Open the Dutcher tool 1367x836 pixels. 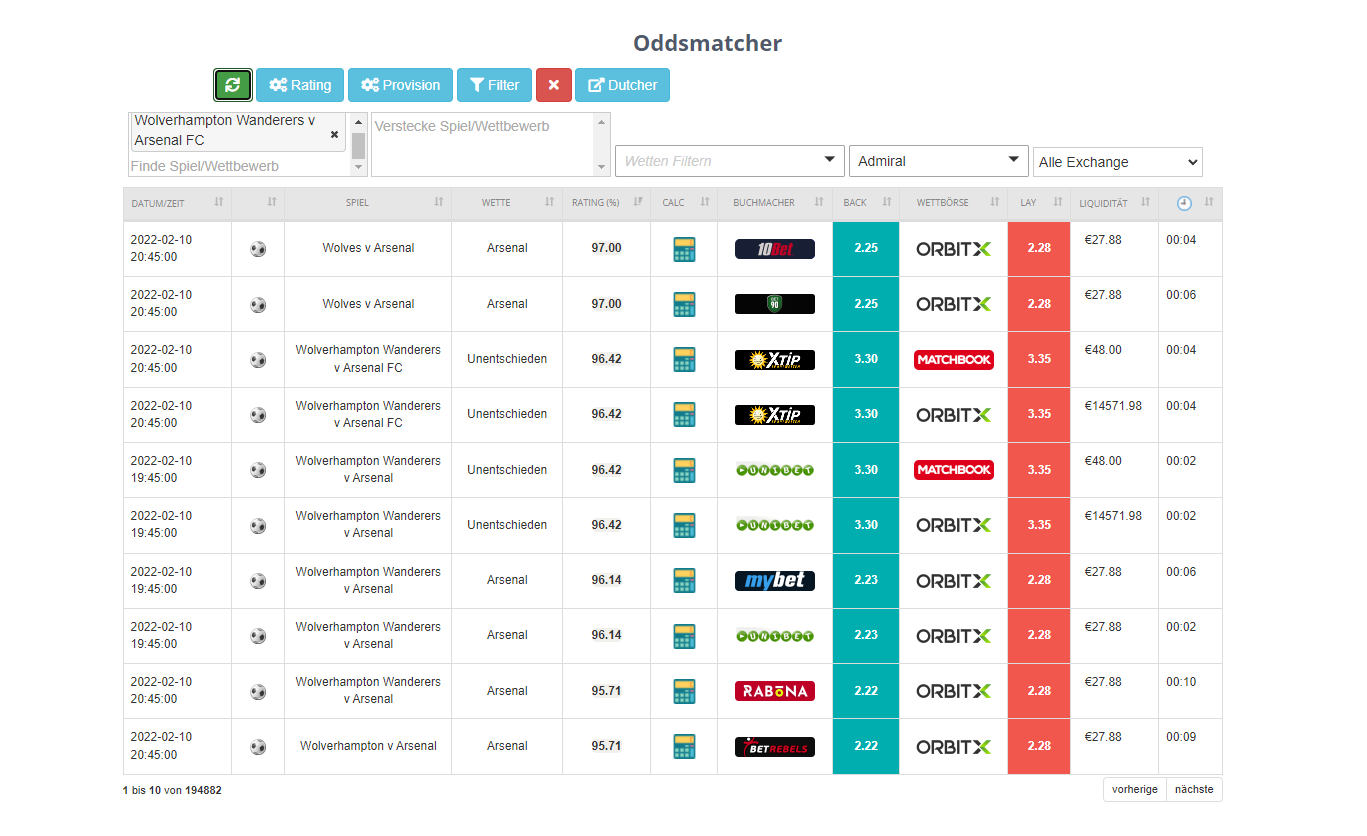[x=622, y=85]
